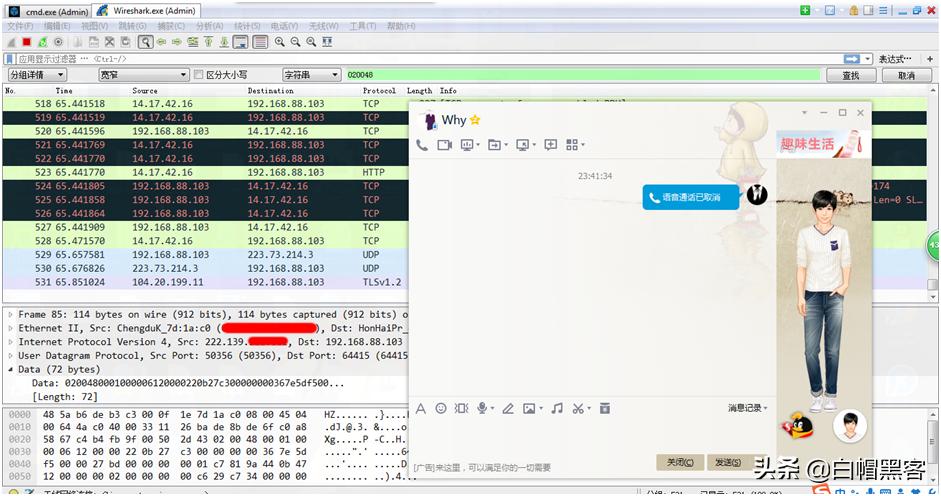Screen dimensions: 941x496
Task: Open the 文件 menu
Action: [20, 26]
